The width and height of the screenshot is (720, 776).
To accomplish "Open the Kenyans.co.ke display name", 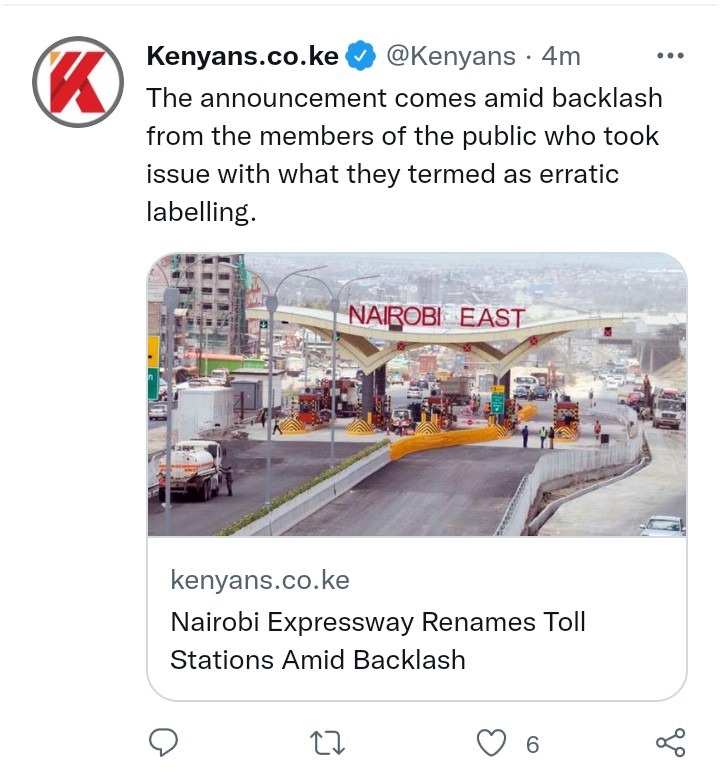I will pyautogui.click(x=242, y=55).
